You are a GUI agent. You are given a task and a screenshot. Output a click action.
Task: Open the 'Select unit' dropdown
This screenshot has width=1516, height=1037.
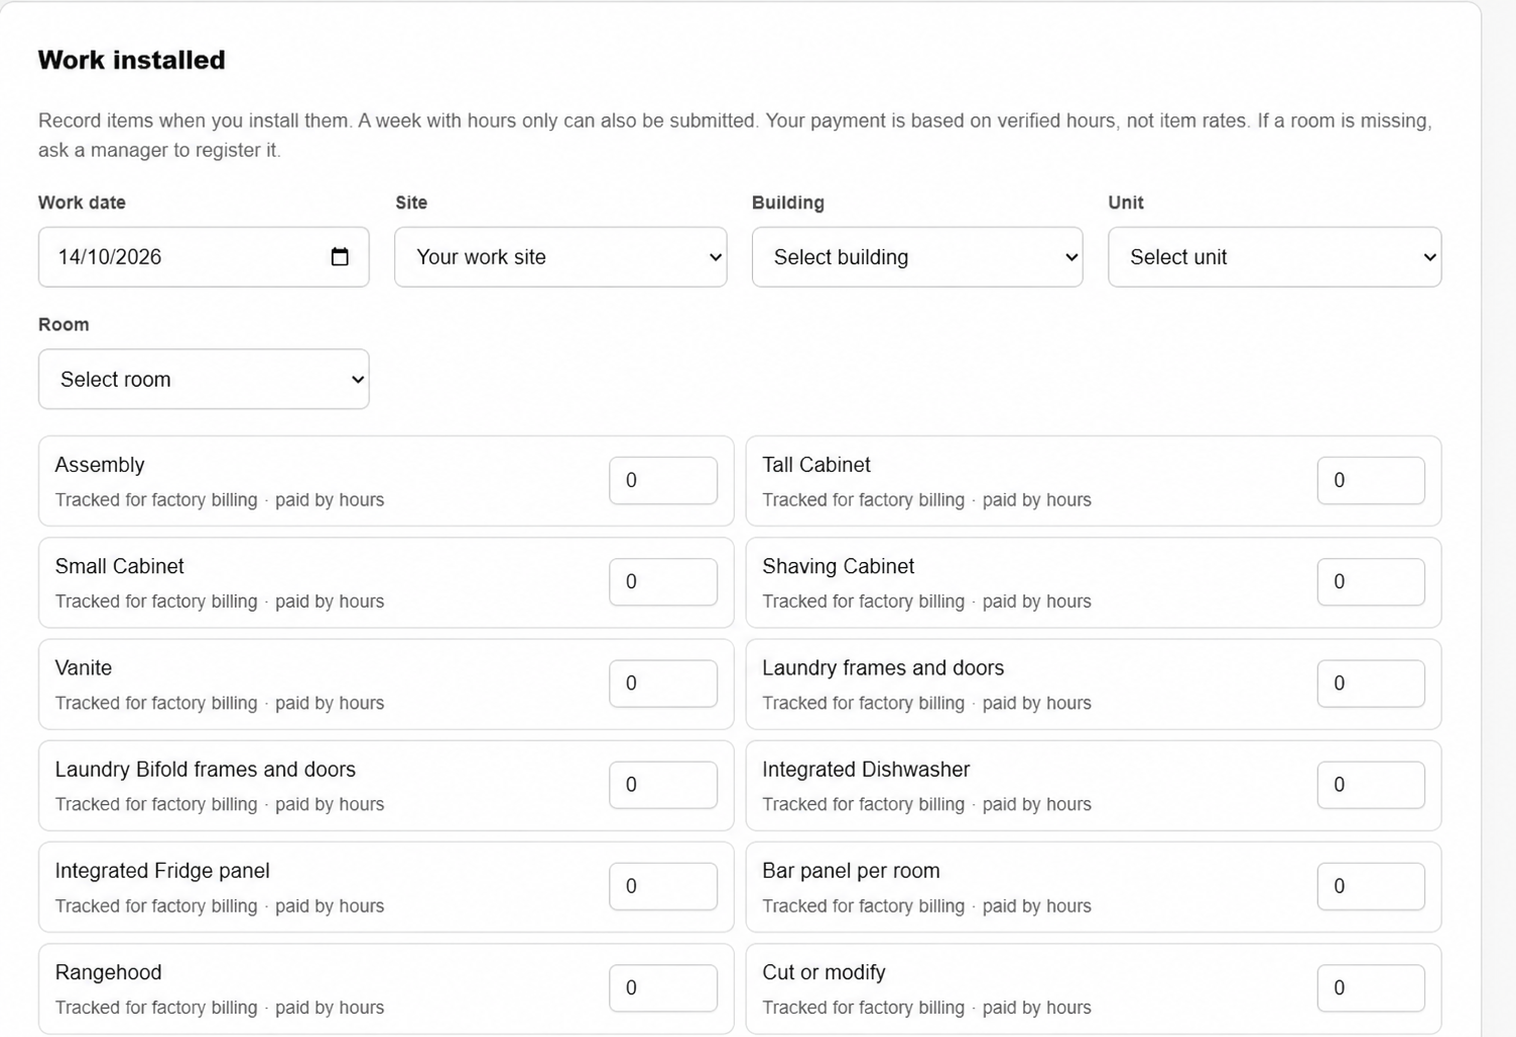pos(1275,257)
